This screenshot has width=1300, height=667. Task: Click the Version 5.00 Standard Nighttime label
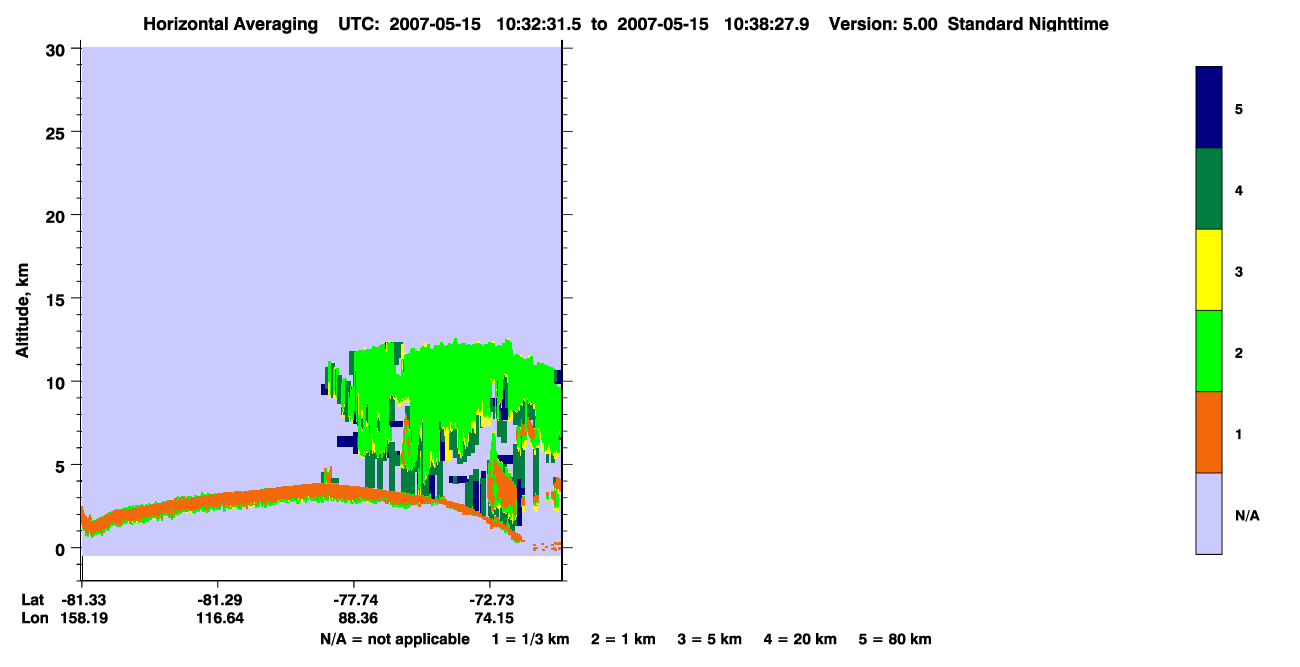969,24
